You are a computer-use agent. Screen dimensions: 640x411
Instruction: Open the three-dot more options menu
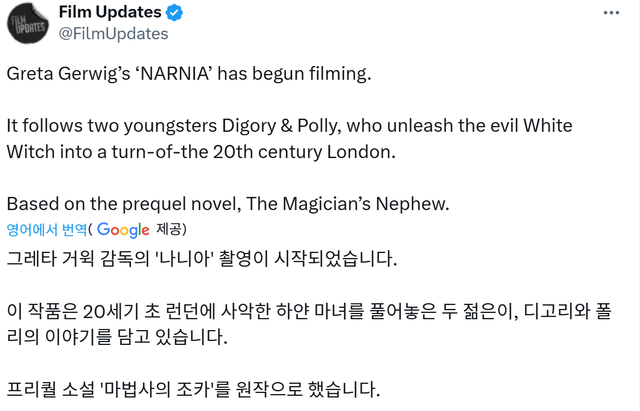[x=610, y=12]
